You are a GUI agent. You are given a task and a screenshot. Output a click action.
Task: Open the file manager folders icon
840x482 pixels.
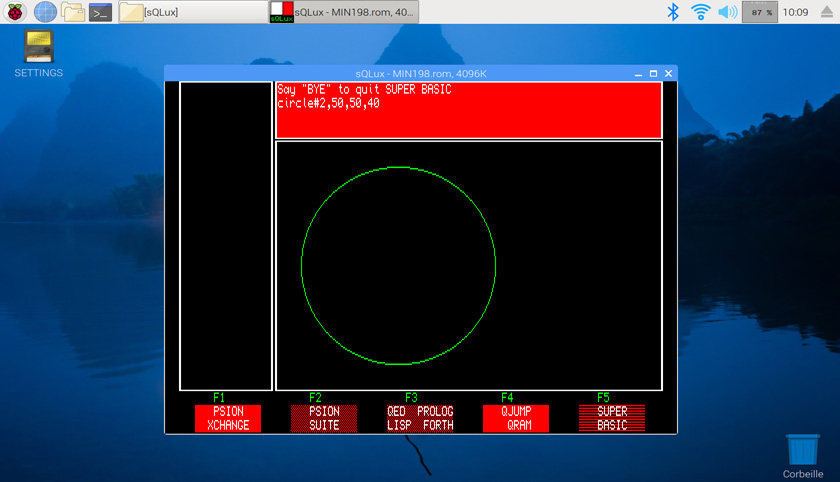pos(72,12)
